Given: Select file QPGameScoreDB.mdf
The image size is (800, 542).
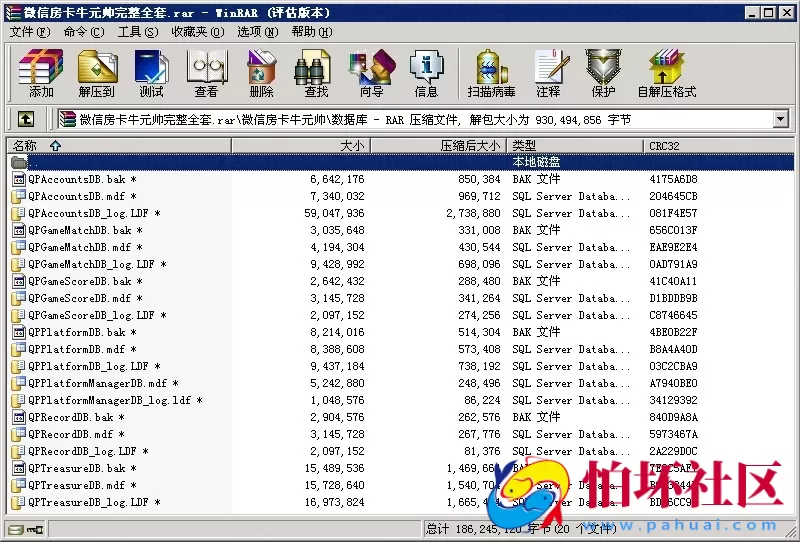Looking at the screenshot, I should 85,298.
